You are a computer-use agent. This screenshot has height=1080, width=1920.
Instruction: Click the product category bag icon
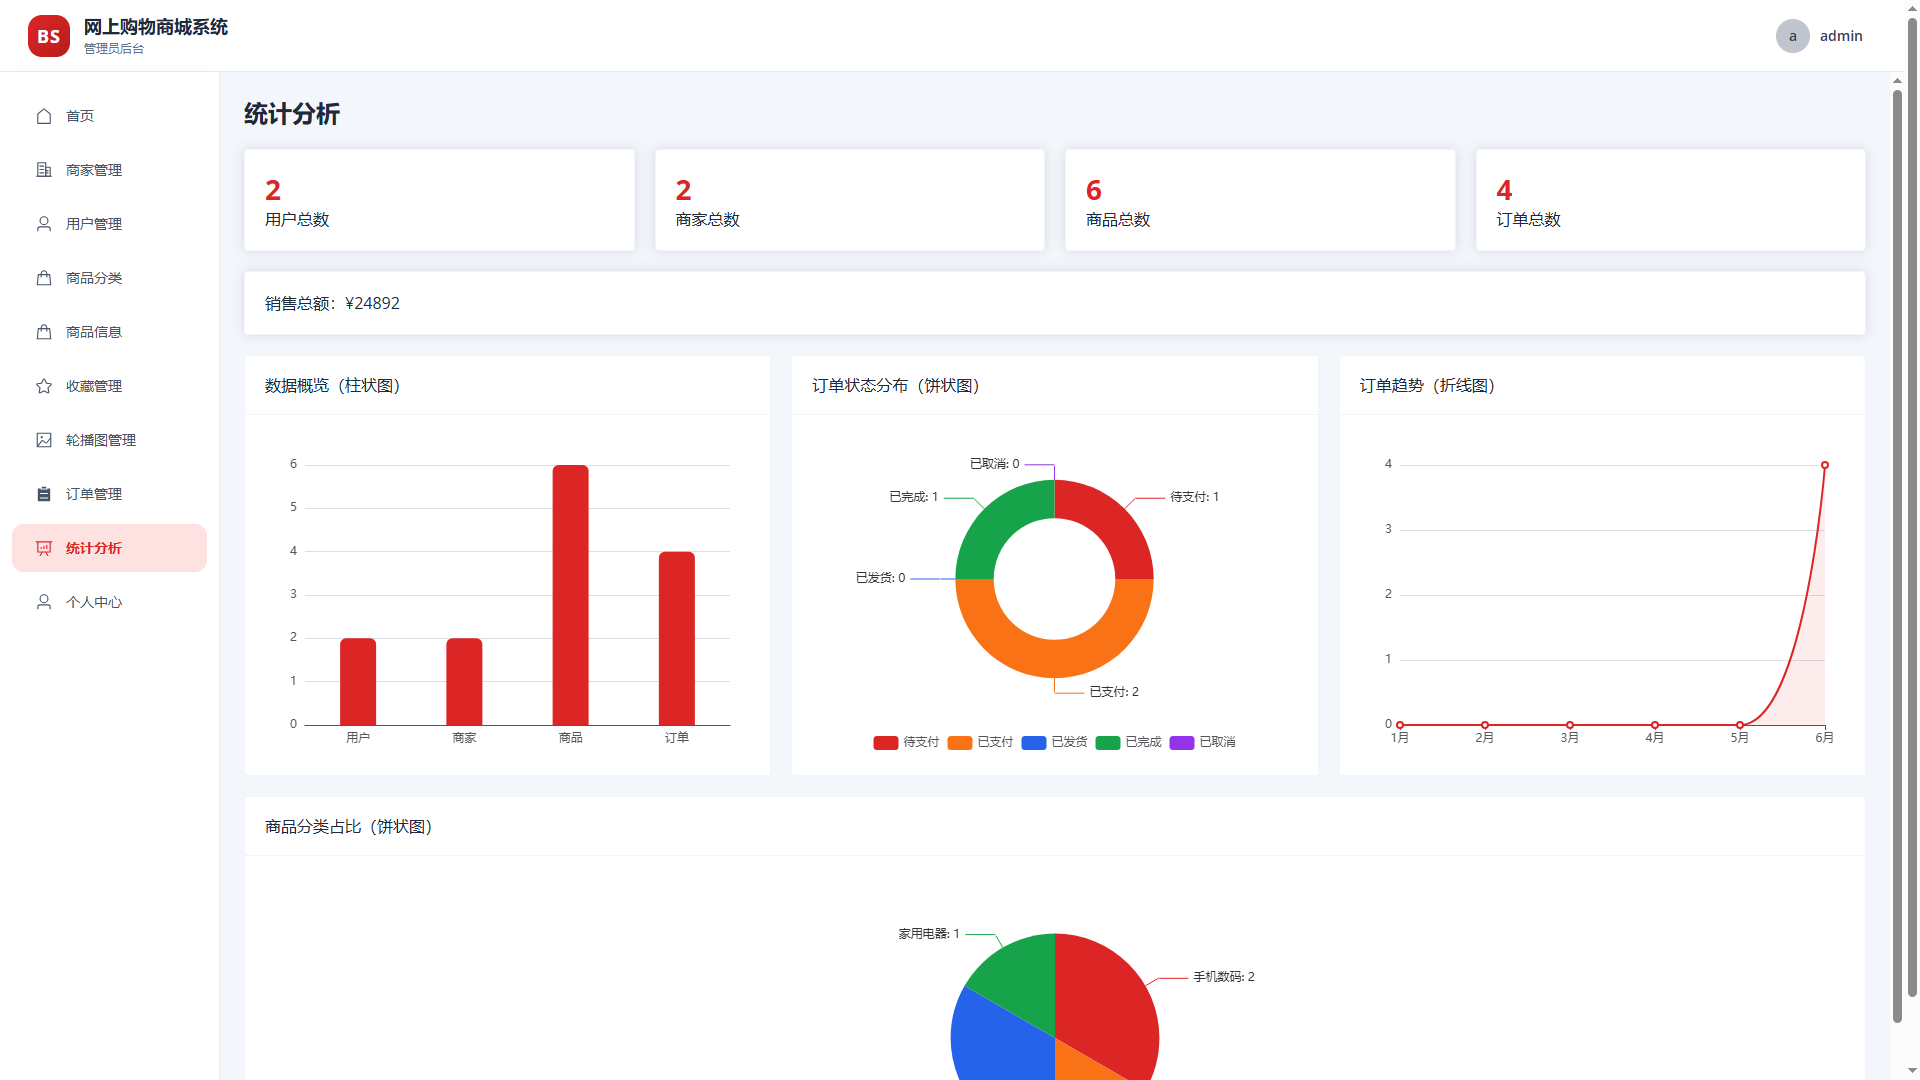pos(44,278)
